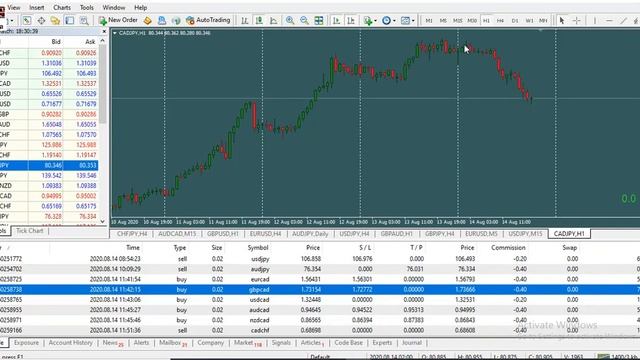Select the M1 timeframe
The width and height of the screenshot is (640, 360).
(x=429, y=20)
